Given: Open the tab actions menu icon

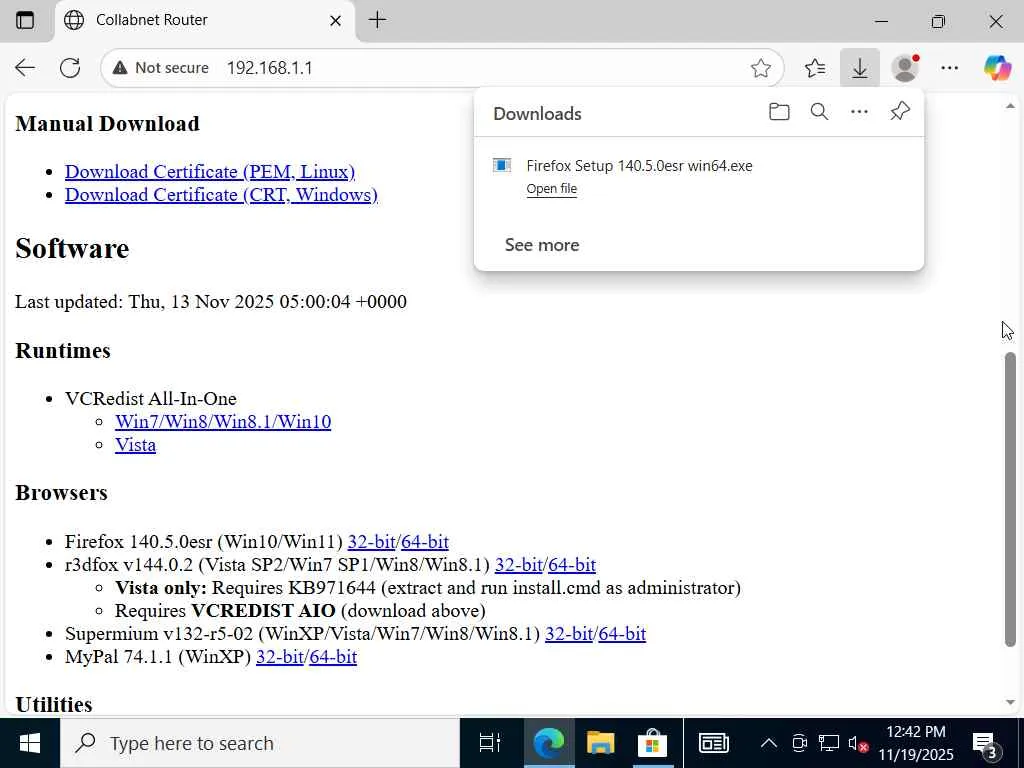Looking at the screenshot, I should tap(25, 20).
